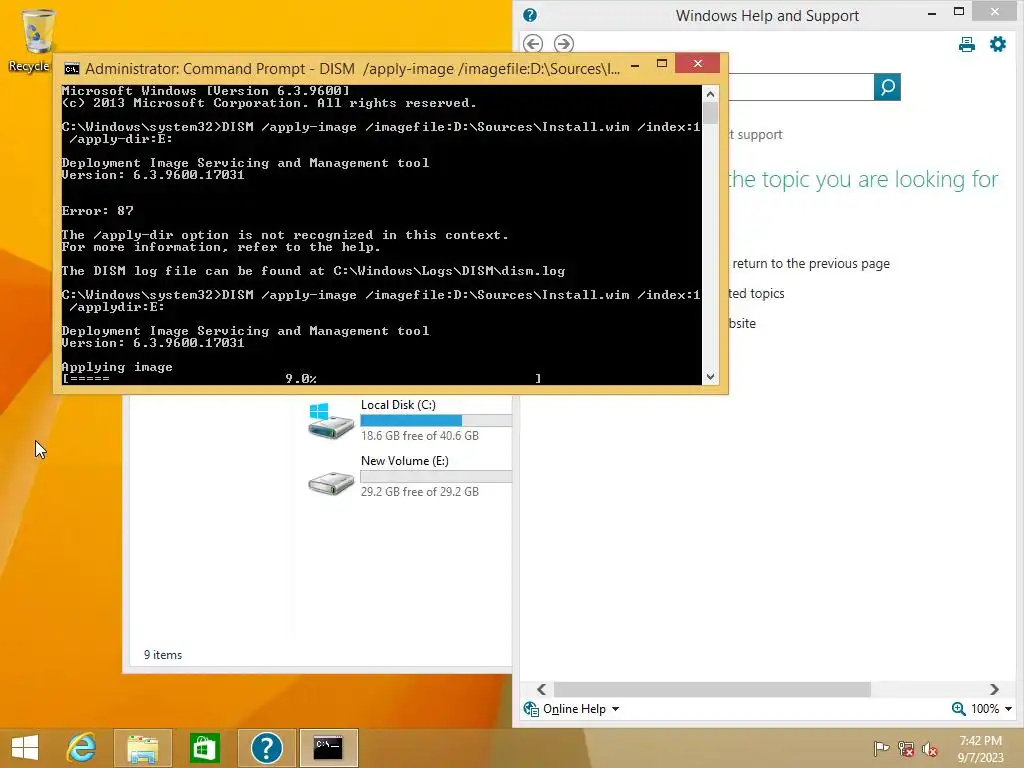Screen dimensions: 1024x768
Task: Click the Help window horizontal scroll thumb
Action: click(712, 690)
